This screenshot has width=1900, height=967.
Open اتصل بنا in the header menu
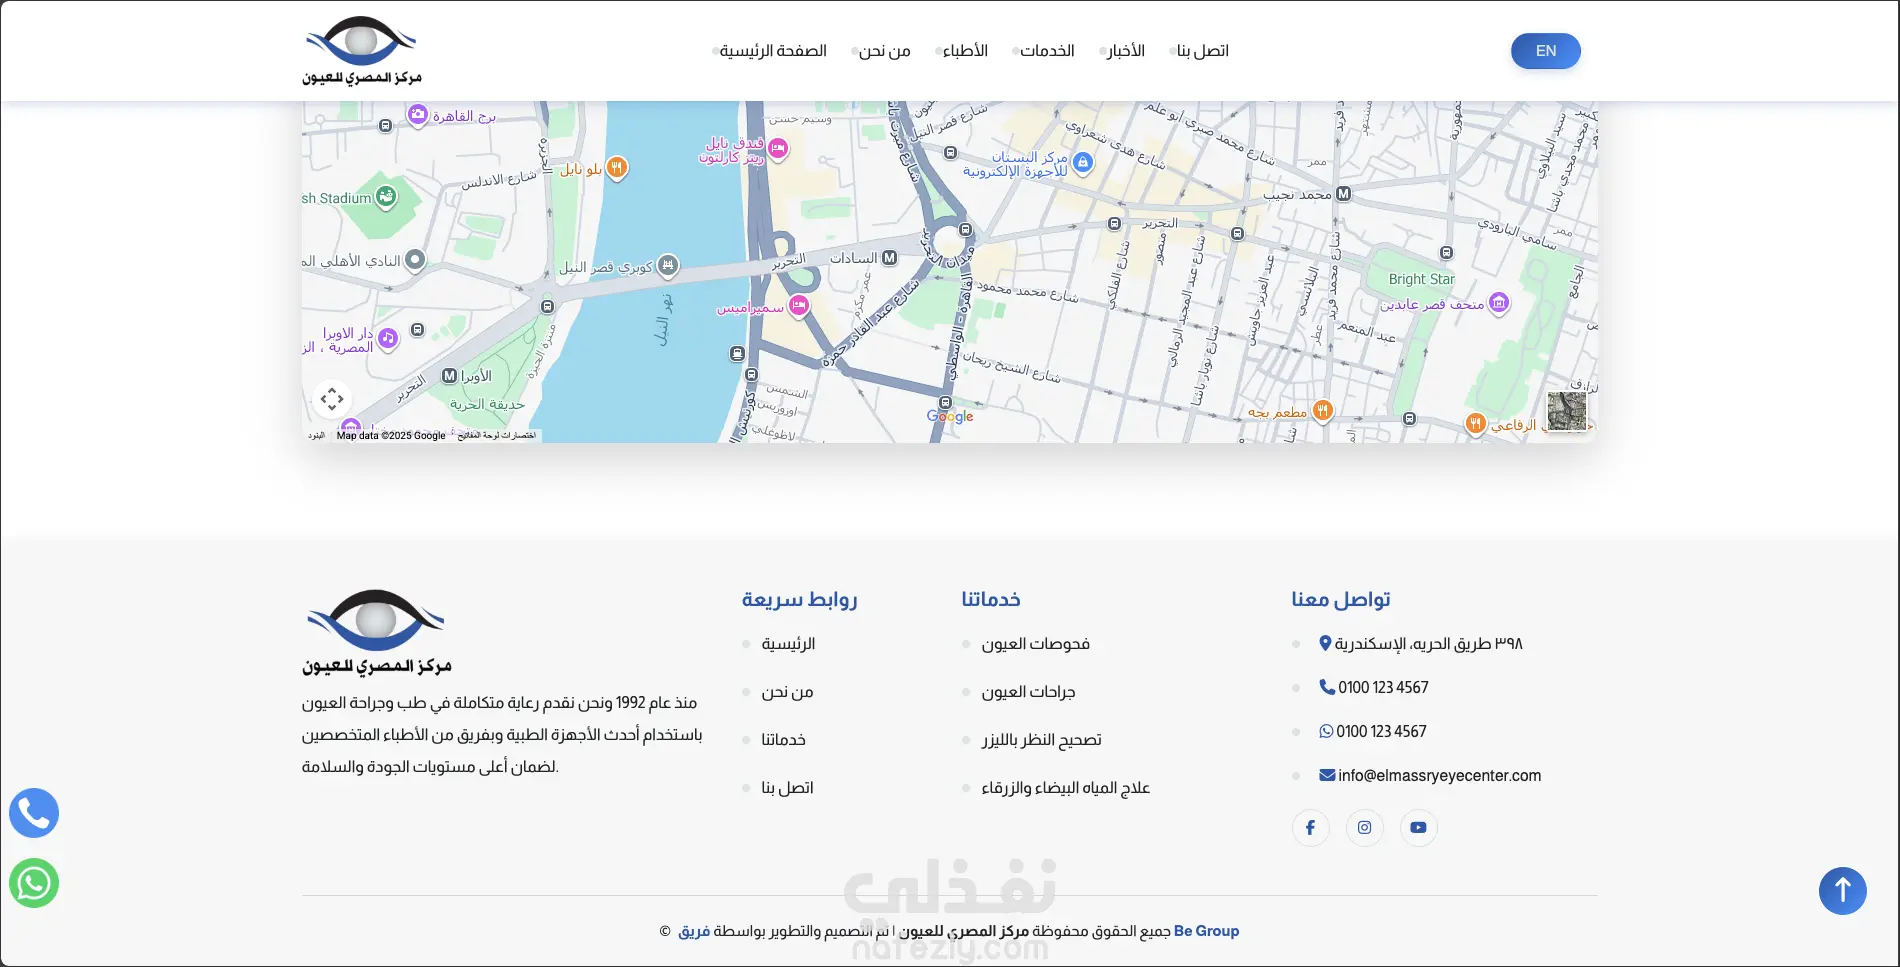point(1202,51)
